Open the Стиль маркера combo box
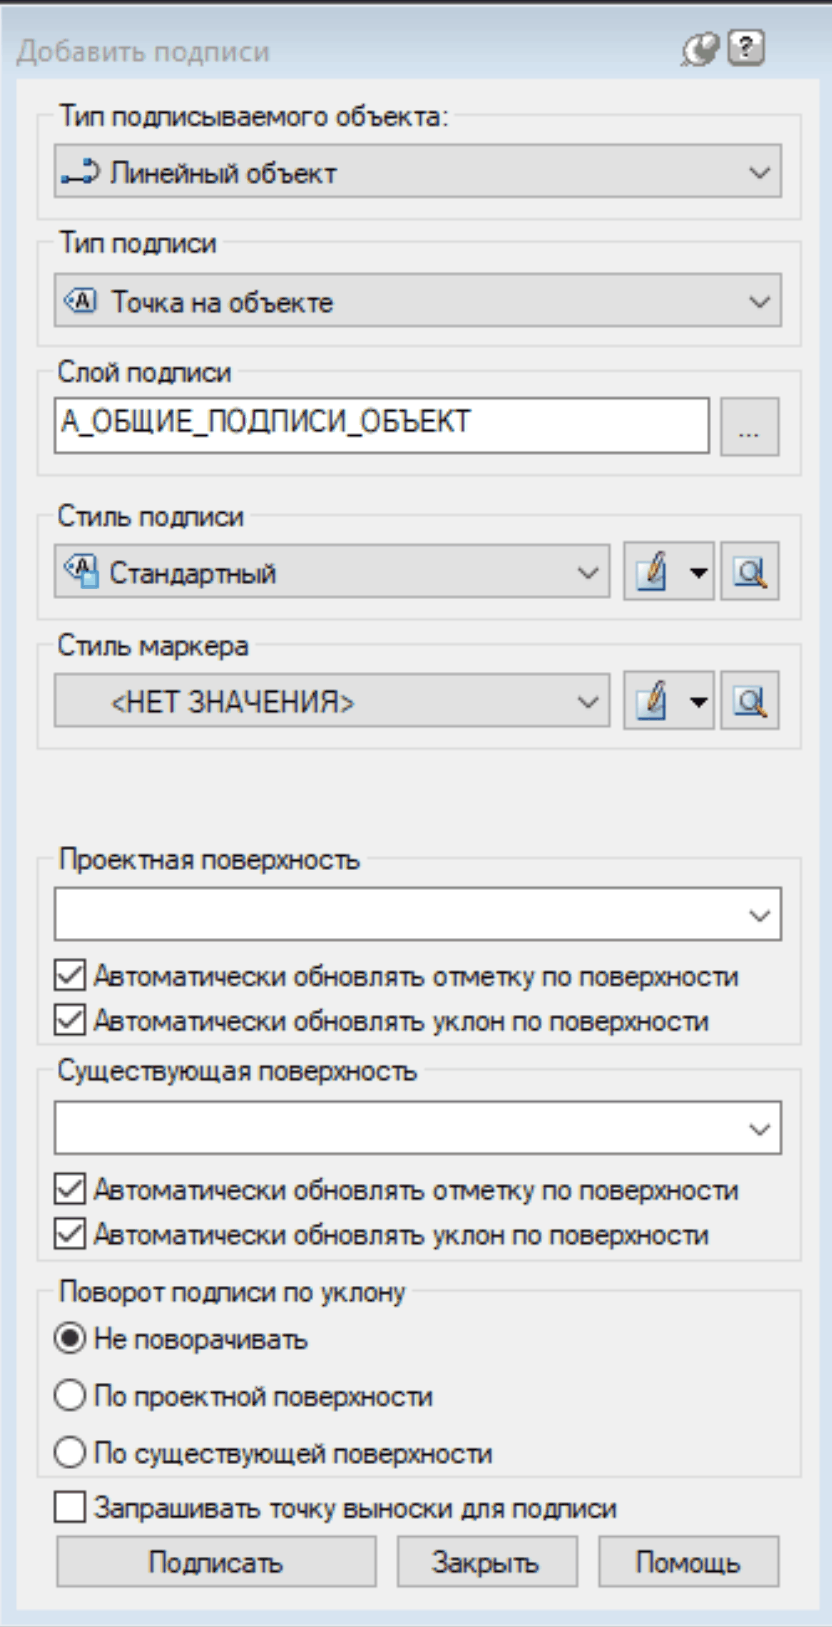 click(332, 701)
